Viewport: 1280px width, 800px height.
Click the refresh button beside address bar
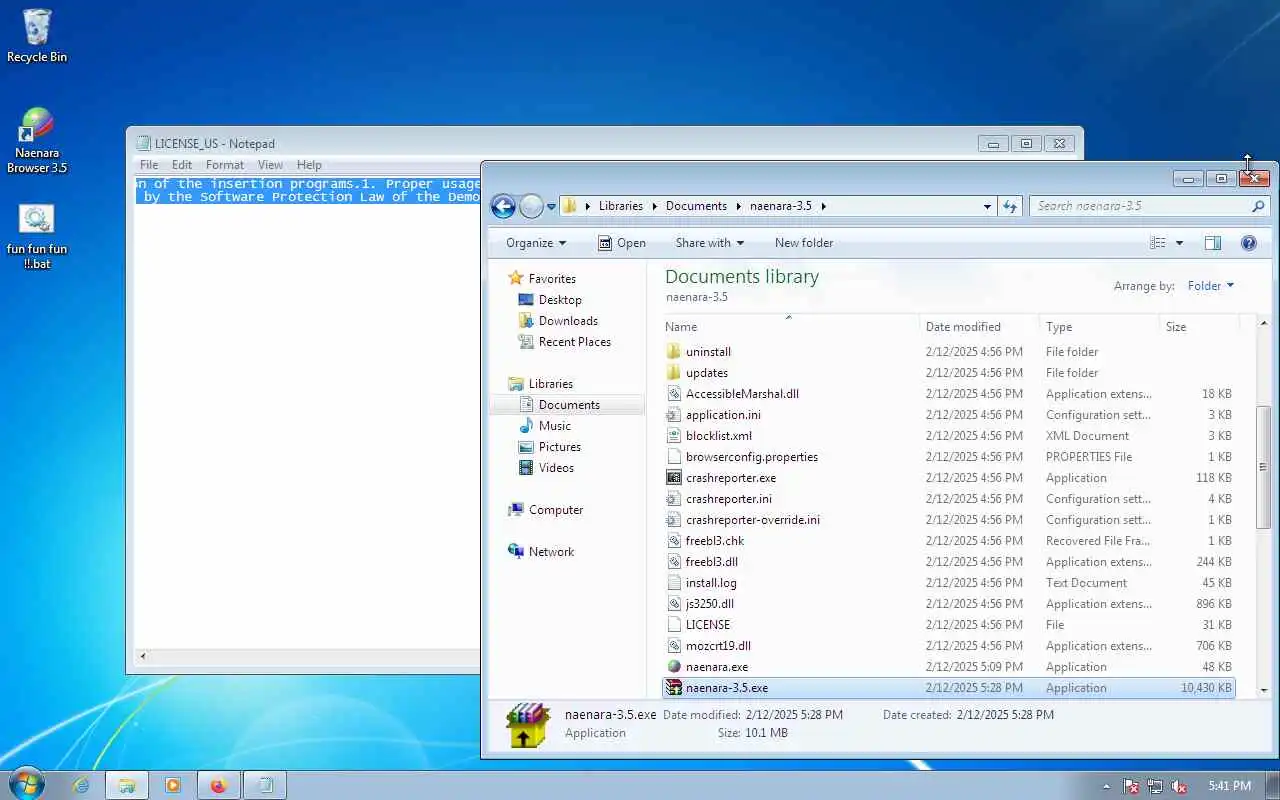click(x=1010, y=206)
